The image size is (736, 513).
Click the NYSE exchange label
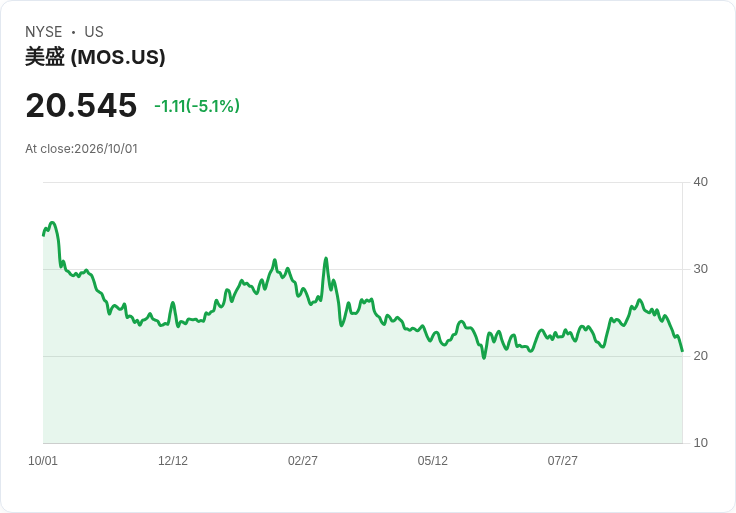click(x=44, y=32)
